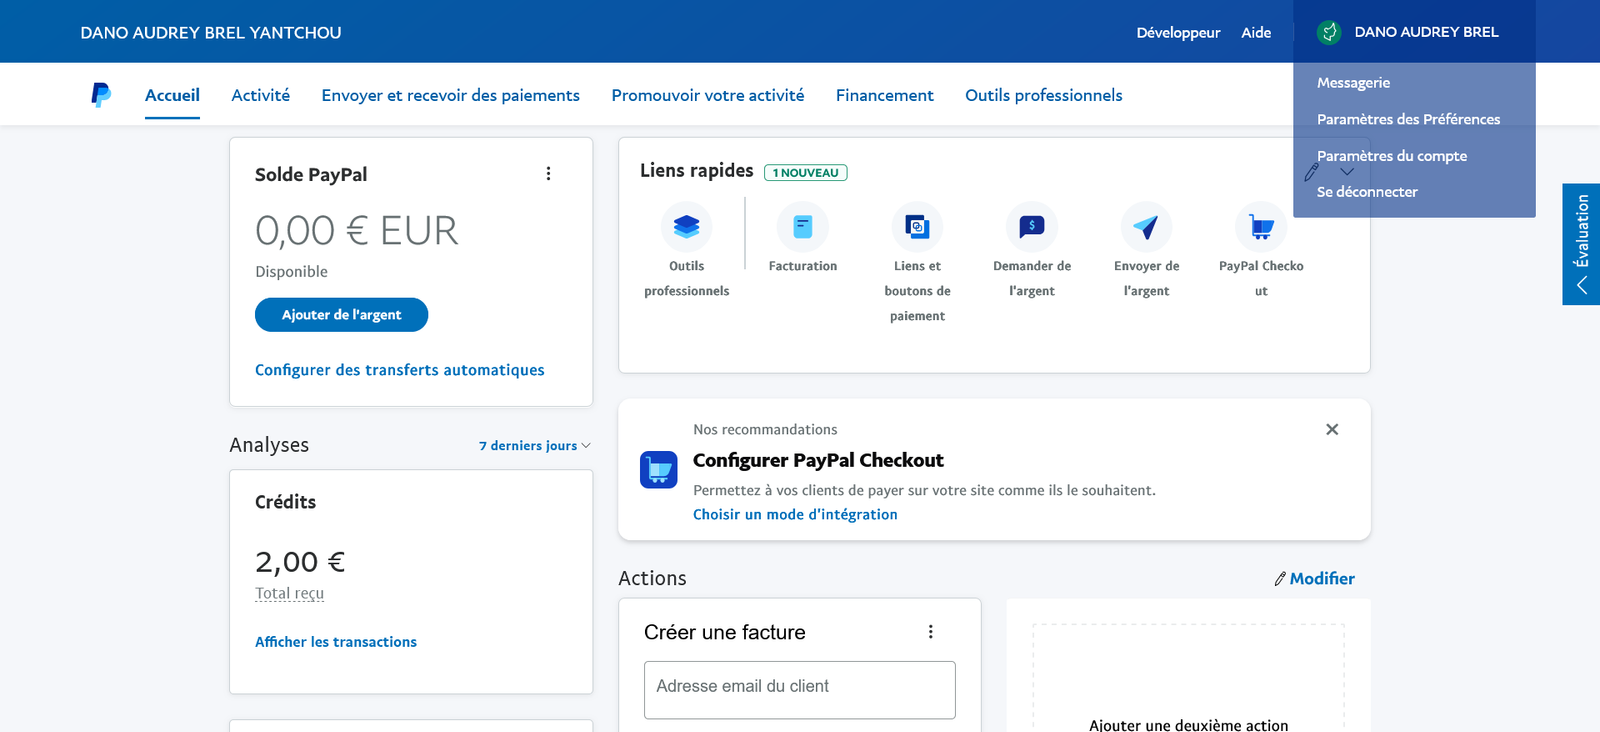This screenshot has width=1600, height=732.
Task: Open the Solde PayPal three-dot menu
Action: [x=548, y=173]
